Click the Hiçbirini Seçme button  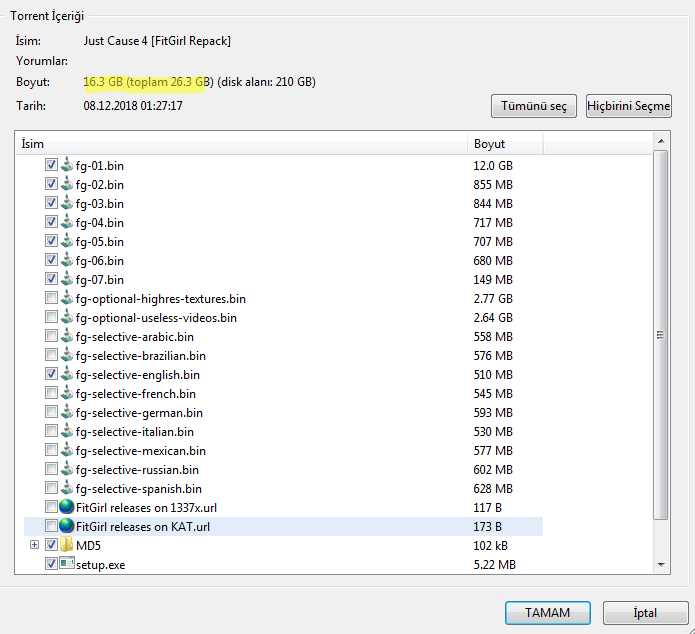629,106
